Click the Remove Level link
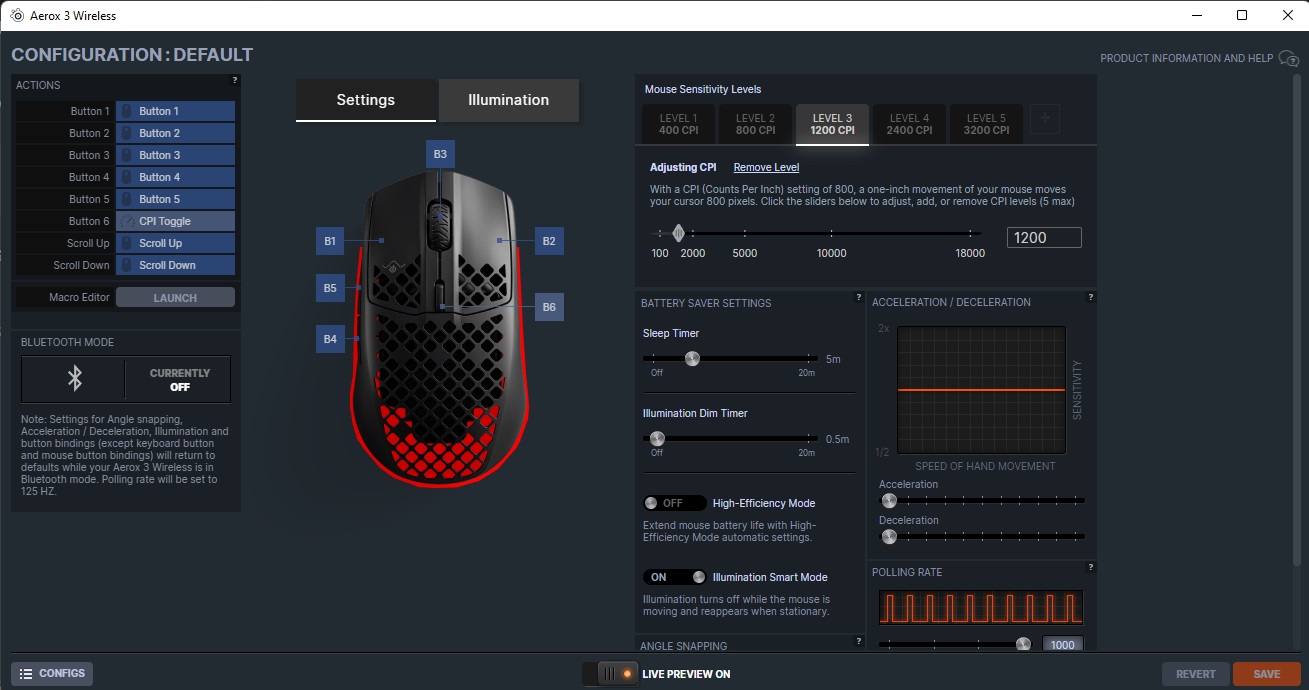The height and width of the screenshot is (690, 1309). [x=766, y=167]
